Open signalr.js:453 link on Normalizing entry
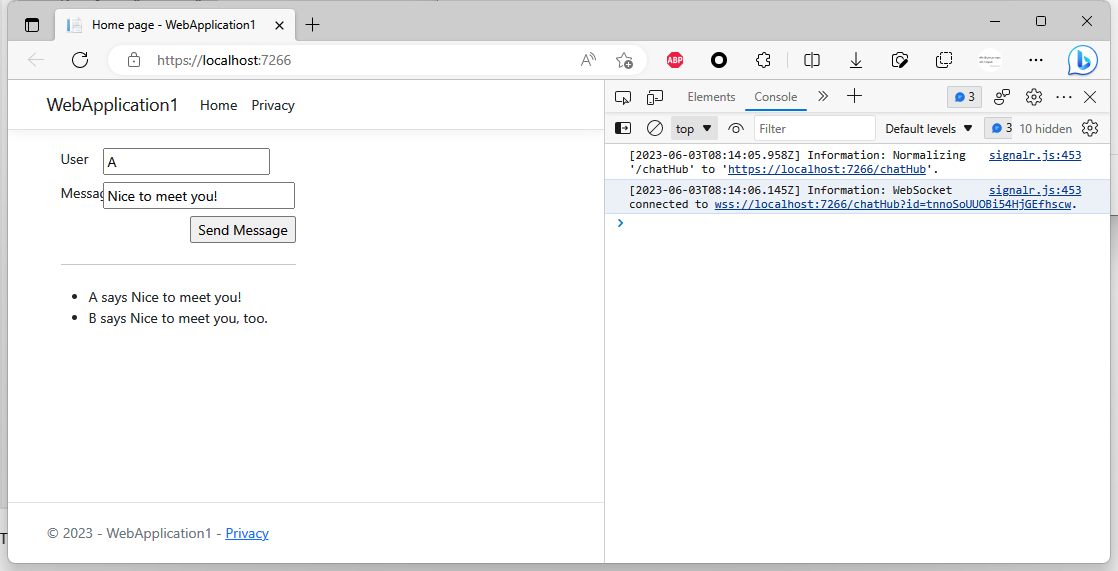Image resolution: width=1118 pixels, height=571 pixels. click(x=1035, y=155)
